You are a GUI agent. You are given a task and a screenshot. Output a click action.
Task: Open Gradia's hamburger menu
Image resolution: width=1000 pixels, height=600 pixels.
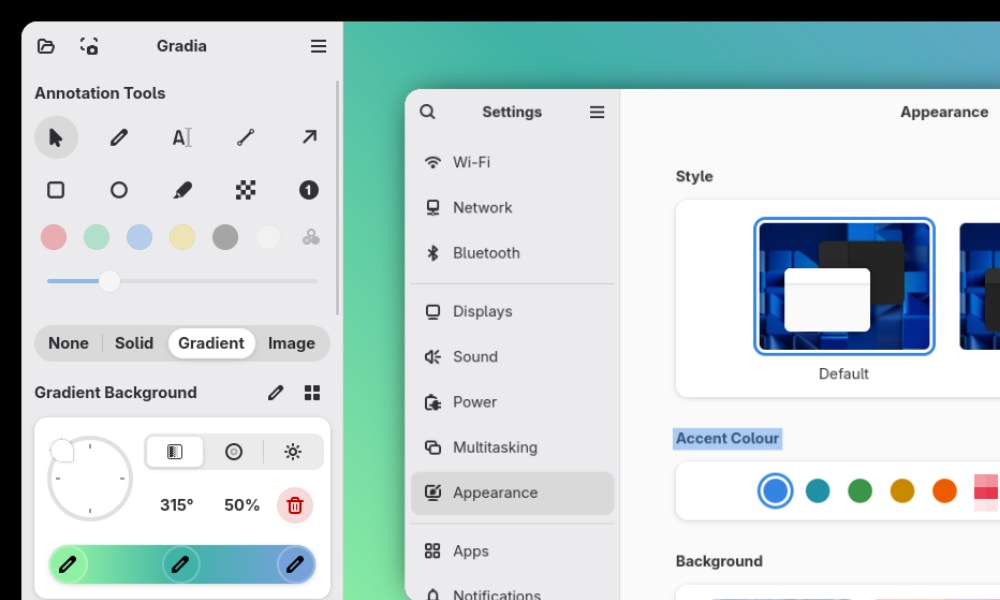(x=318, y=46)
